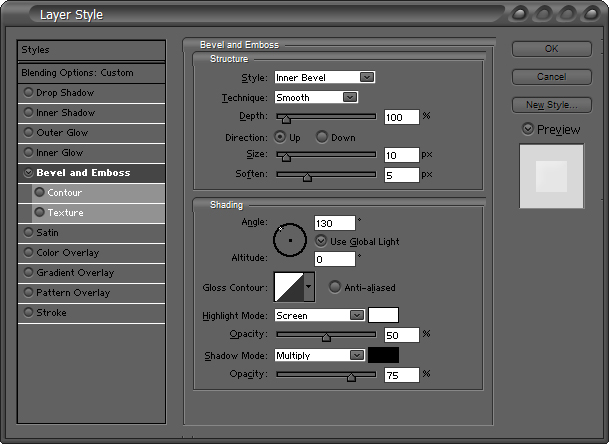Toggle the Preview checkbox

(528, 129)
